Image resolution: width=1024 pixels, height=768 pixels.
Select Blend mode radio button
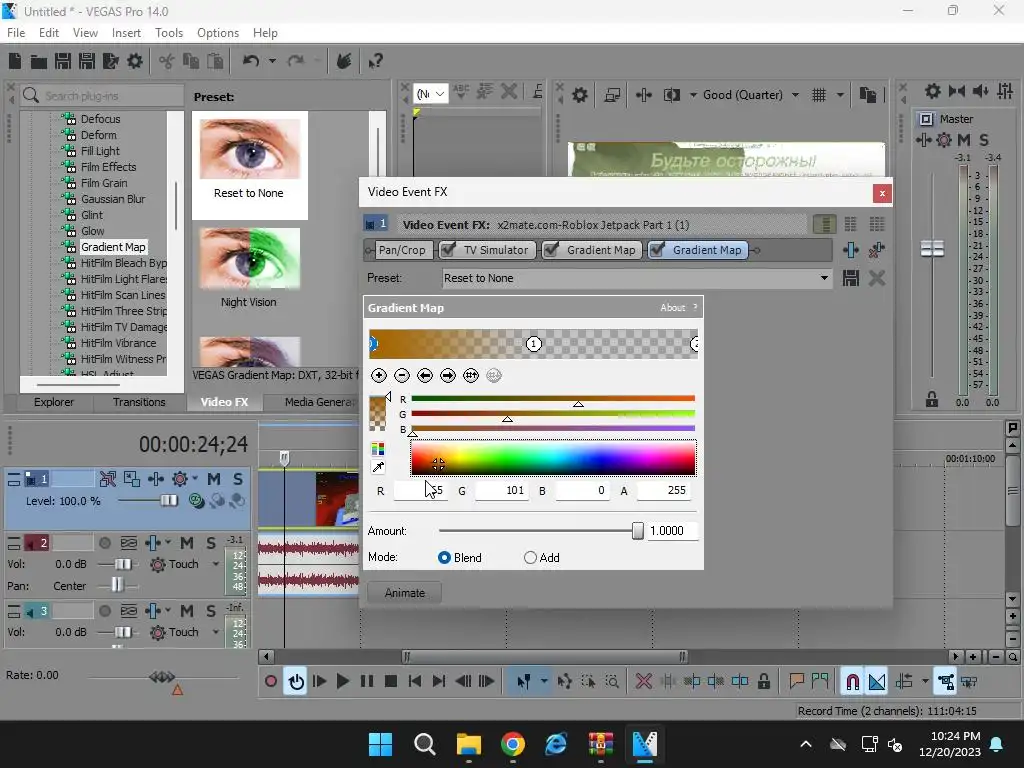point(444,558)
